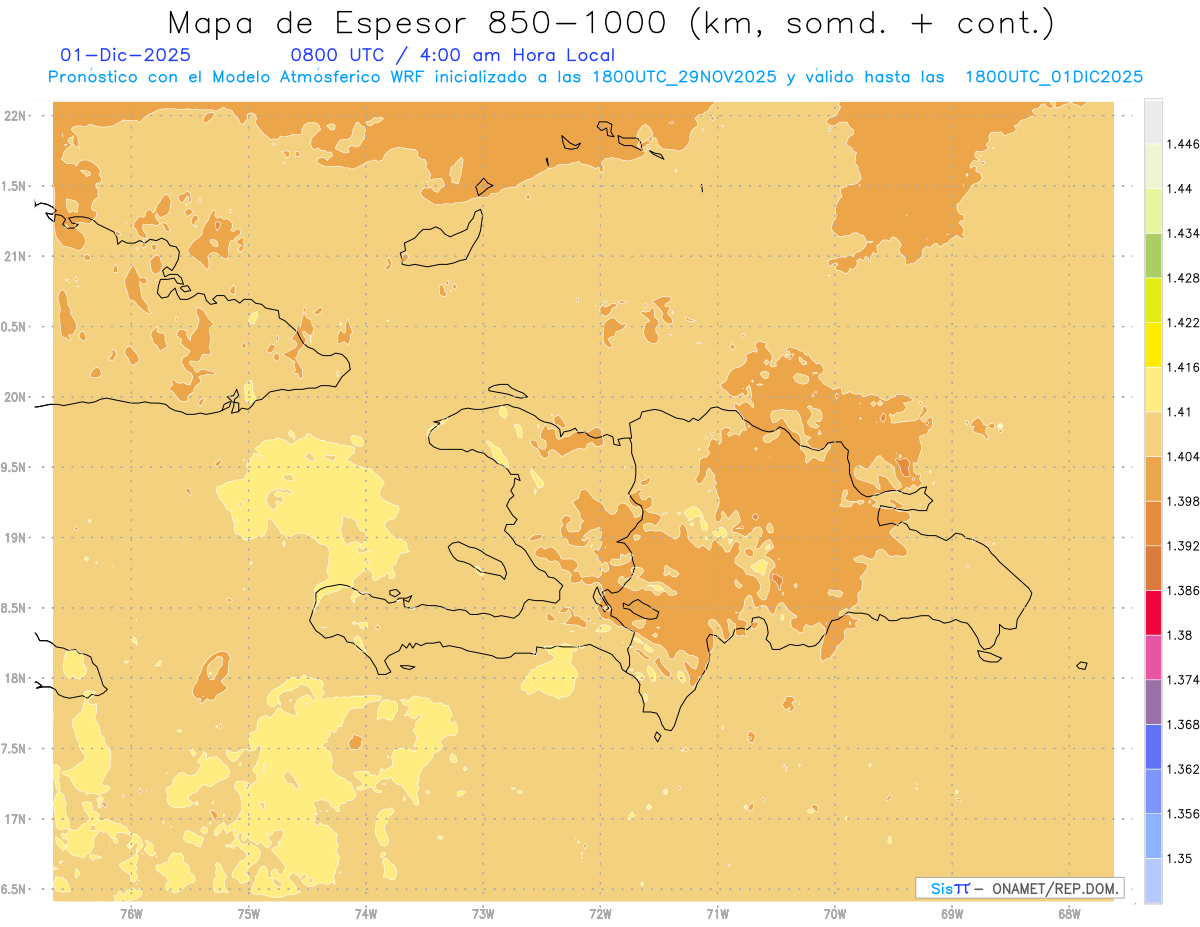Click the 'SisTT - ONAMET/REP.DOM.' credit box
This screenshot has height=927, width=1200.
1020,888
